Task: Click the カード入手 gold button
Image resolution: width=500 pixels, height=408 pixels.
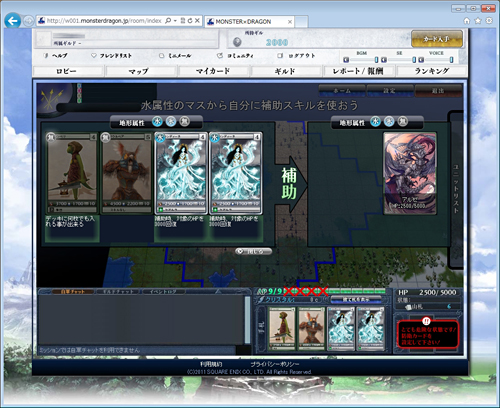Action: [437, 39]
